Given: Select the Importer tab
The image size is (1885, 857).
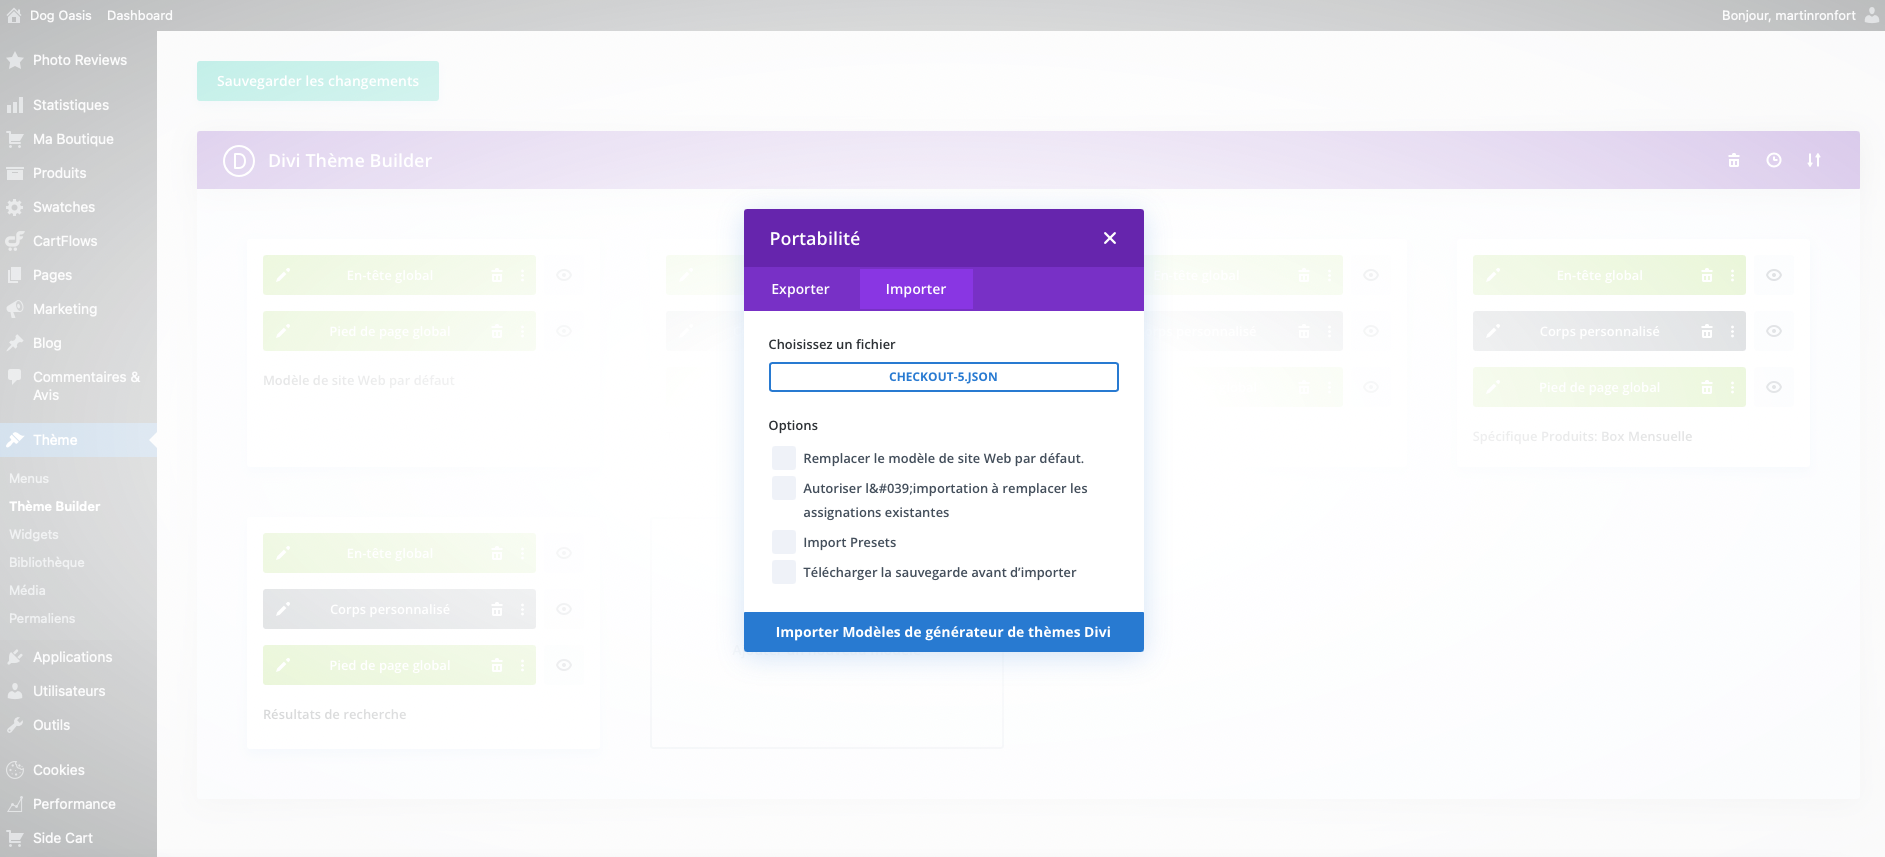Looking at the screenshot, I should pyautogui.click(x=915, y=289).
